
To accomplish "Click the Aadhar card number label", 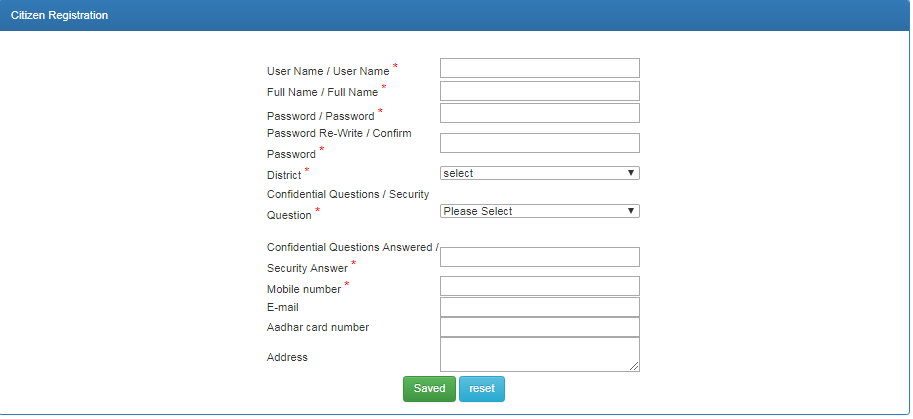I will tap(318, 327).
